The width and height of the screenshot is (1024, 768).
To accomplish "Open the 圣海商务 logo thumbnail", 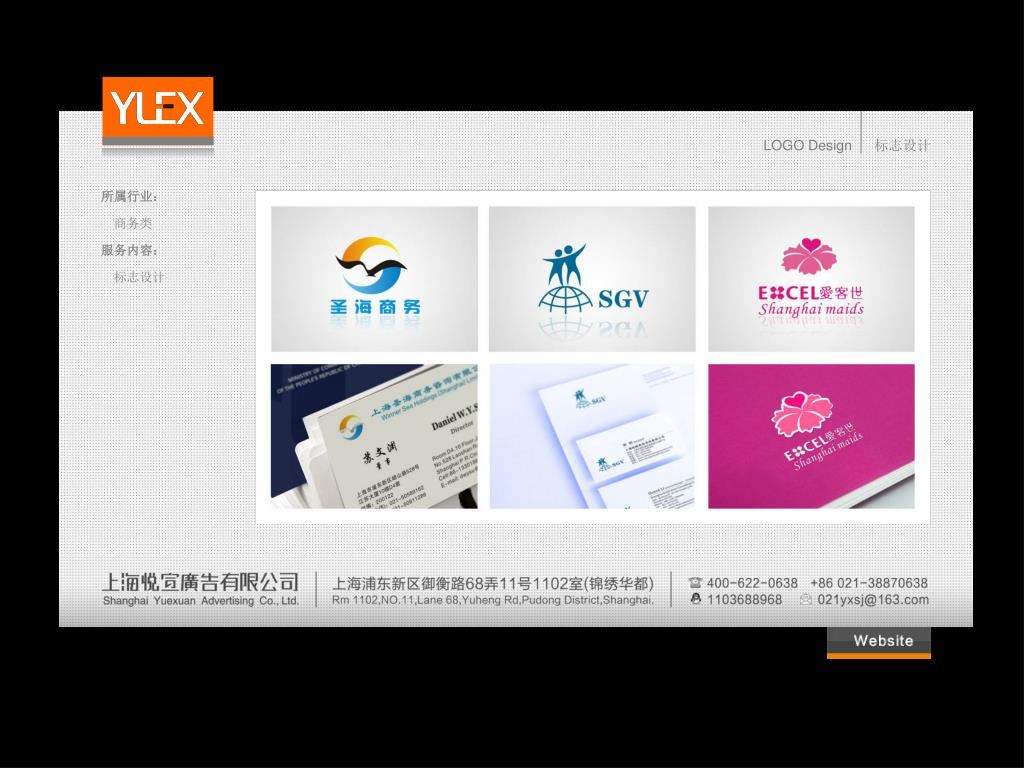I will pos(374,279).
